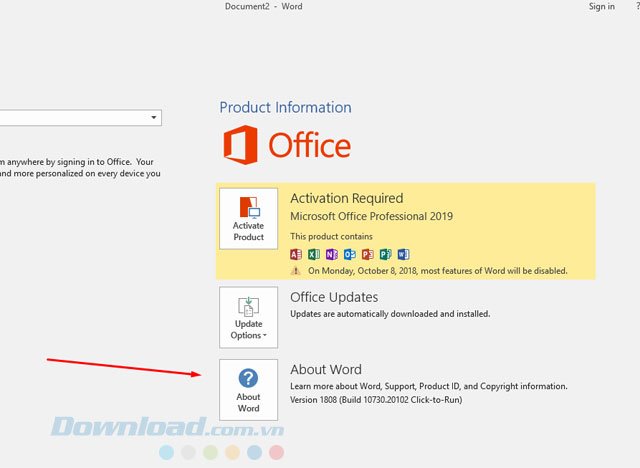Select the 'Document2 - Word' title text
This screenshot has height=468, width=640.
pos(263,7)
